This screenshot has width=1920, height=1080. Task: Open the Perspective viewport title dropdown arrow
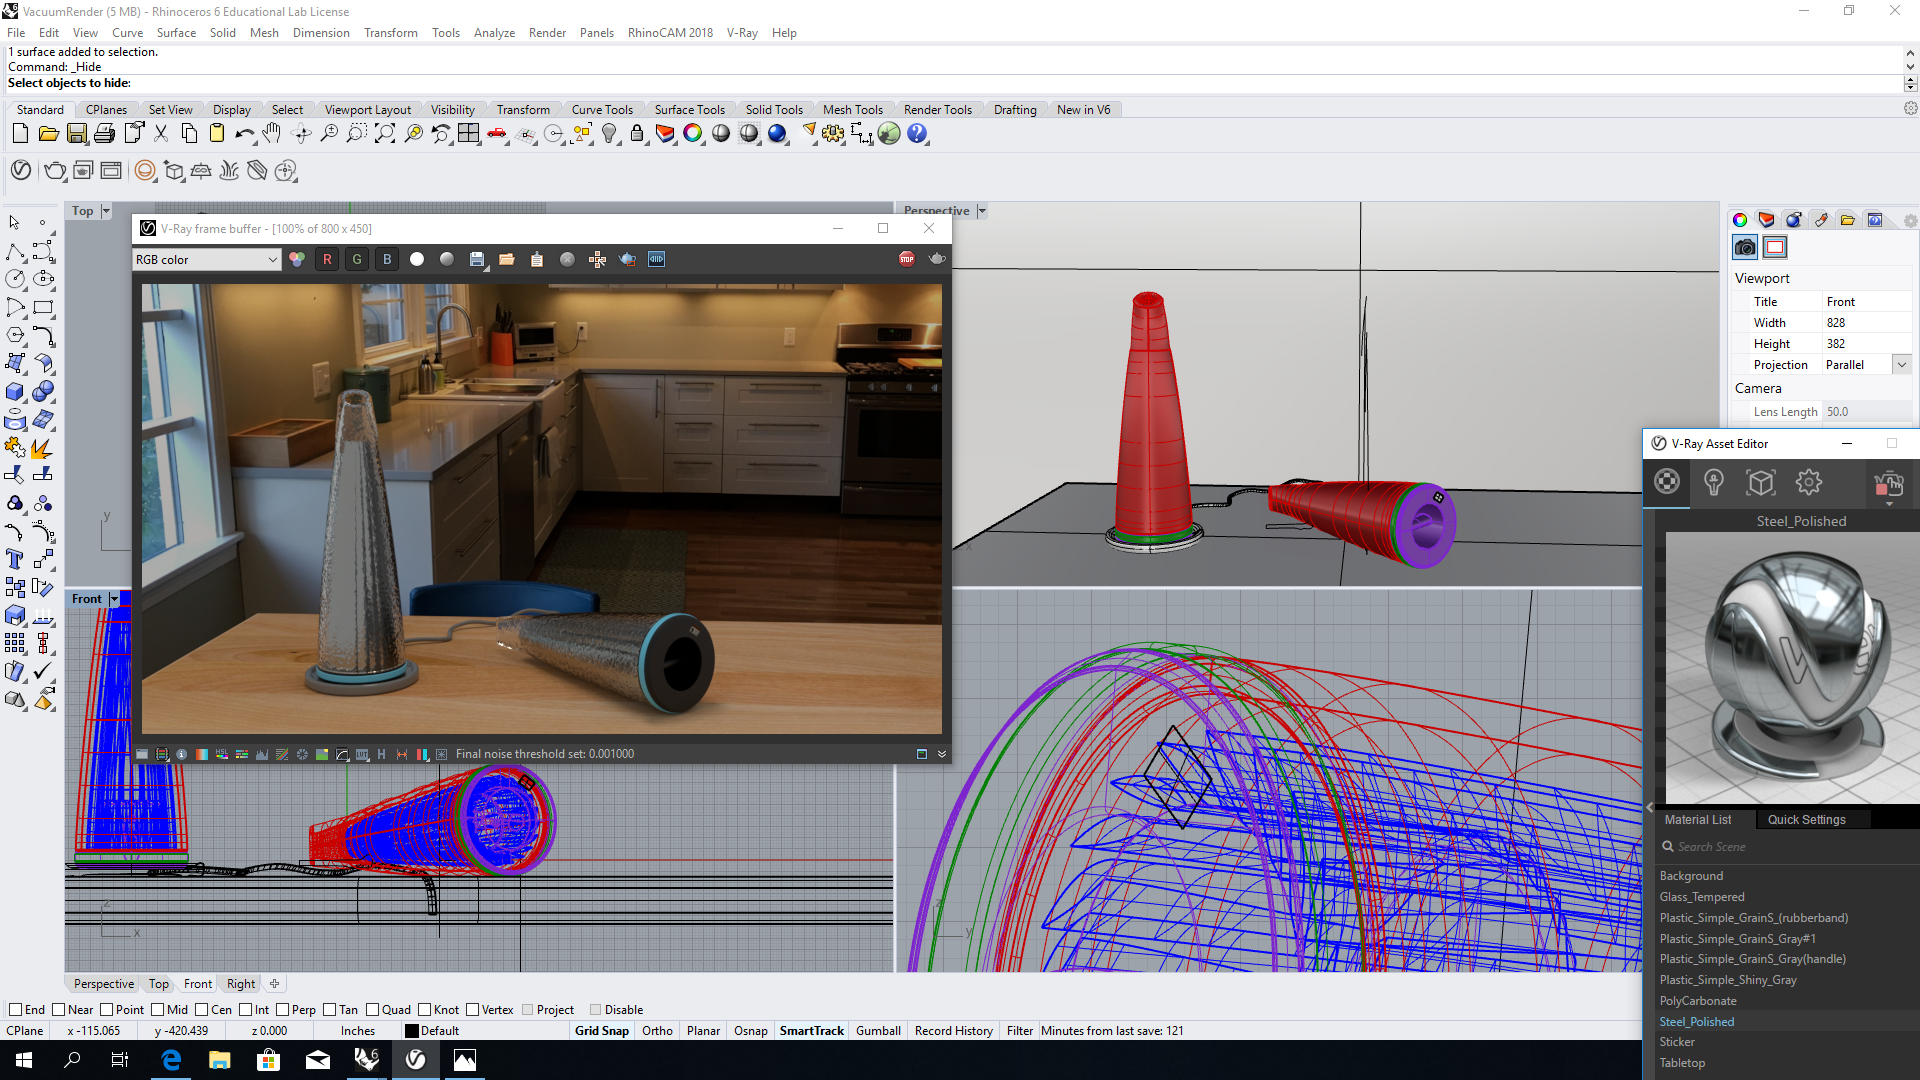tap(982, 211)
